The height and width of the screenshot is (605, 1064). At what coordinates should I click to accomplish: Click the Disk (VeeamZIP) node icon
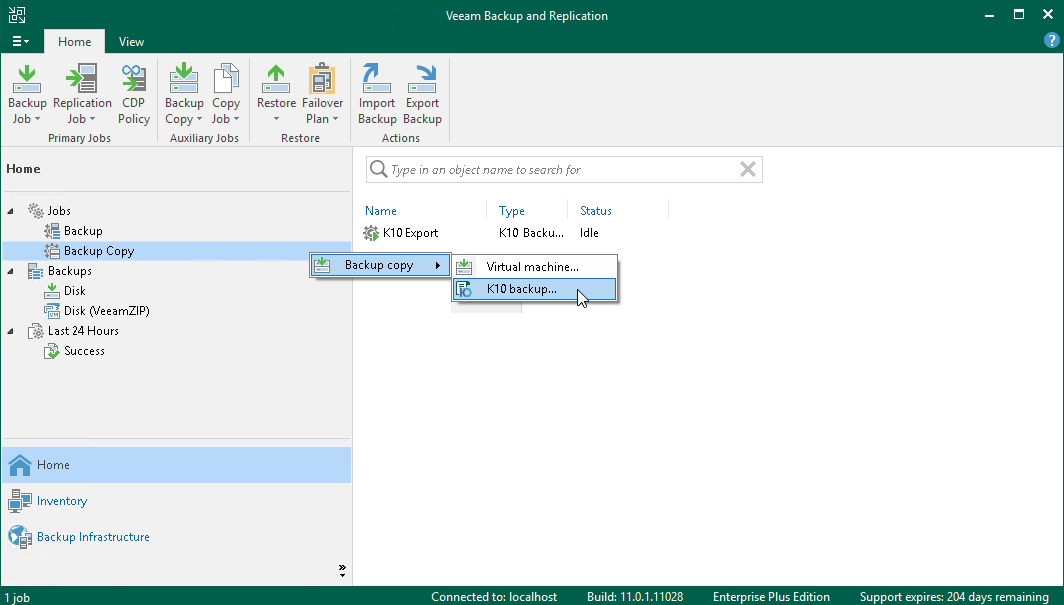52,311
